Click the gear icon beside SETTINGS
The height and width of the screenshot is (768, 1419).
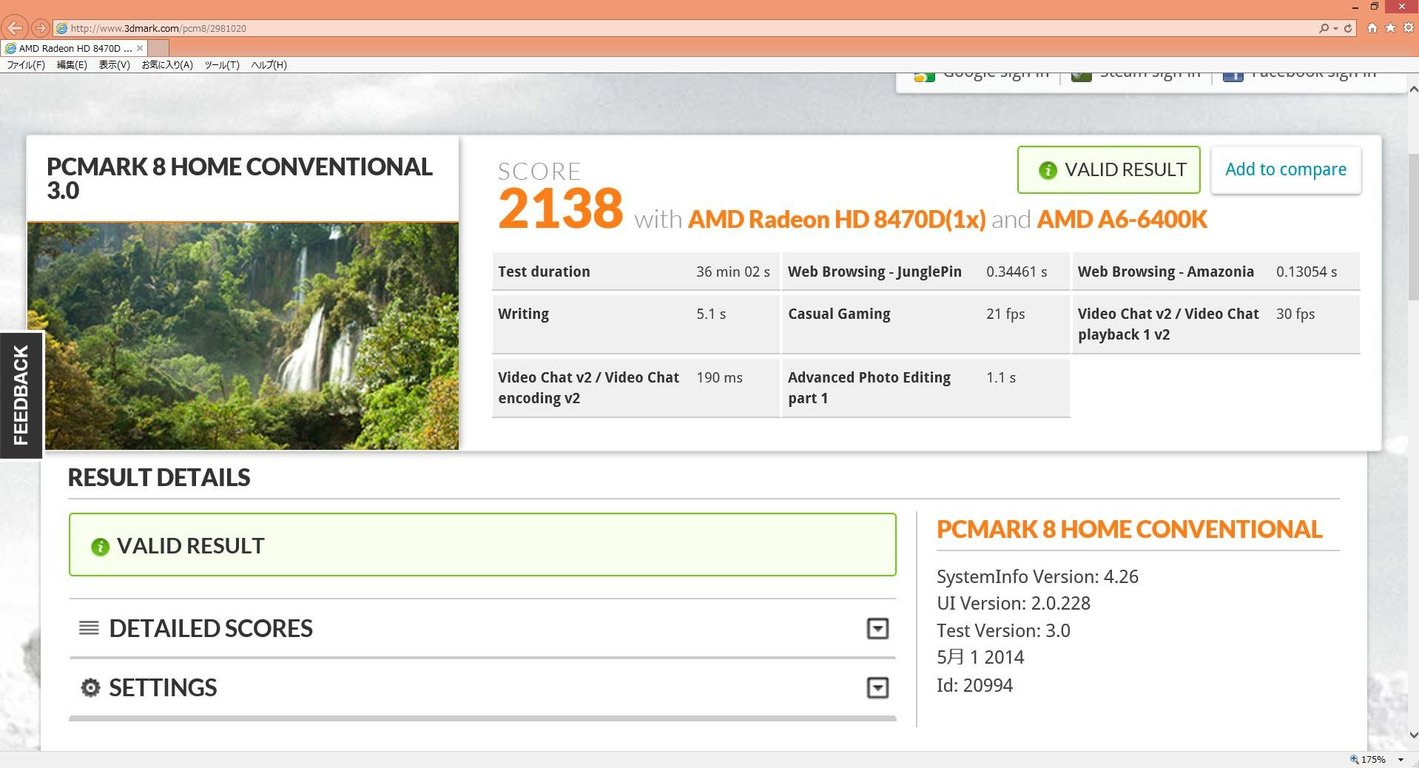point(91,688)
